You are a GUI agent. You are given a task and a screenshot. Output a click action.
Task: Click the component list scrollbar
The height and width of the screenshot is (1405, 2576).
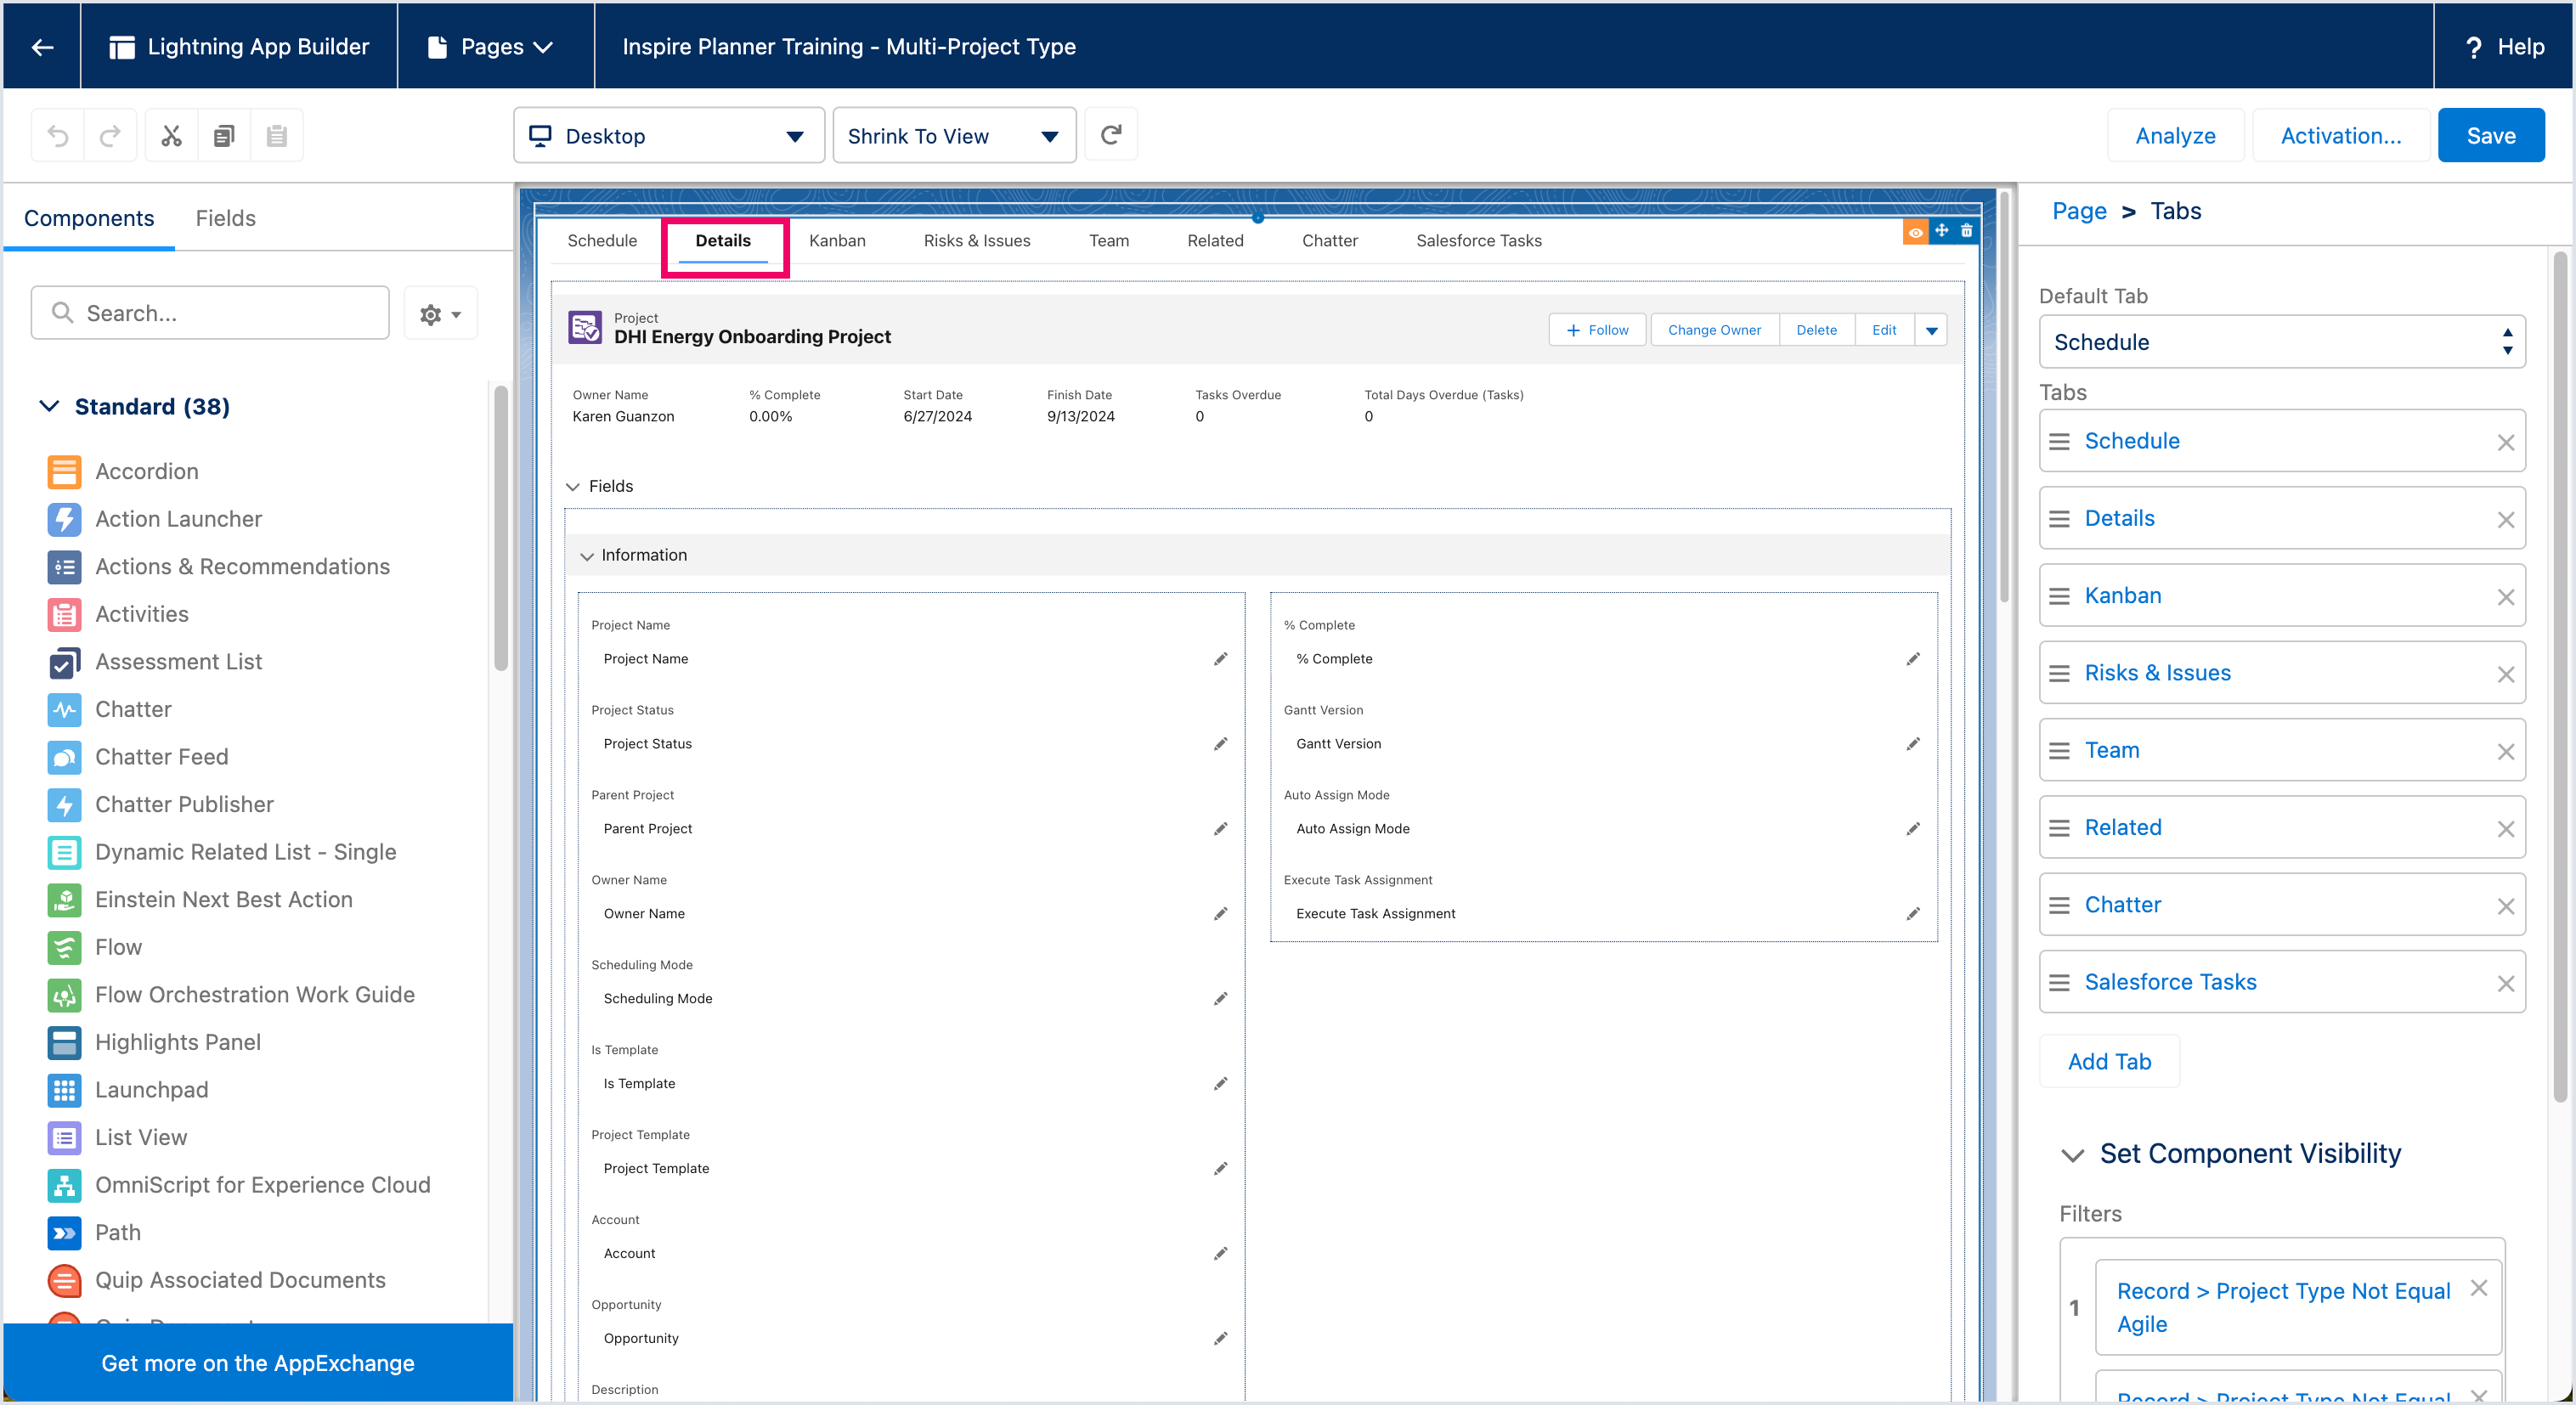(x=501, y=529)
